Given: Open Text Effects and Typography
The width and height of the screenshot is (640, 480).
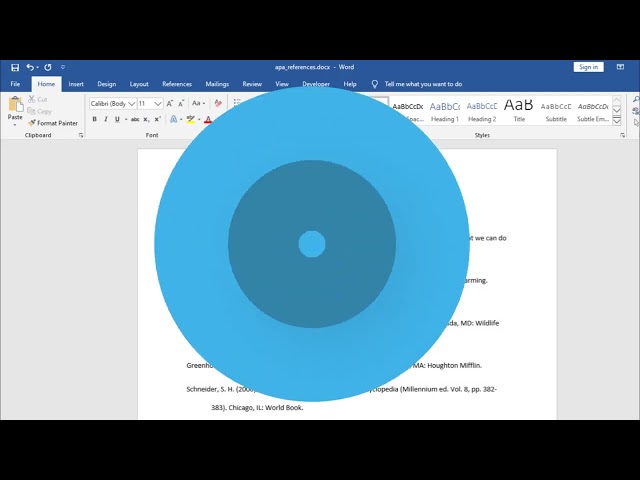Looking at the screenshot, I should click(x=173, y=119).
